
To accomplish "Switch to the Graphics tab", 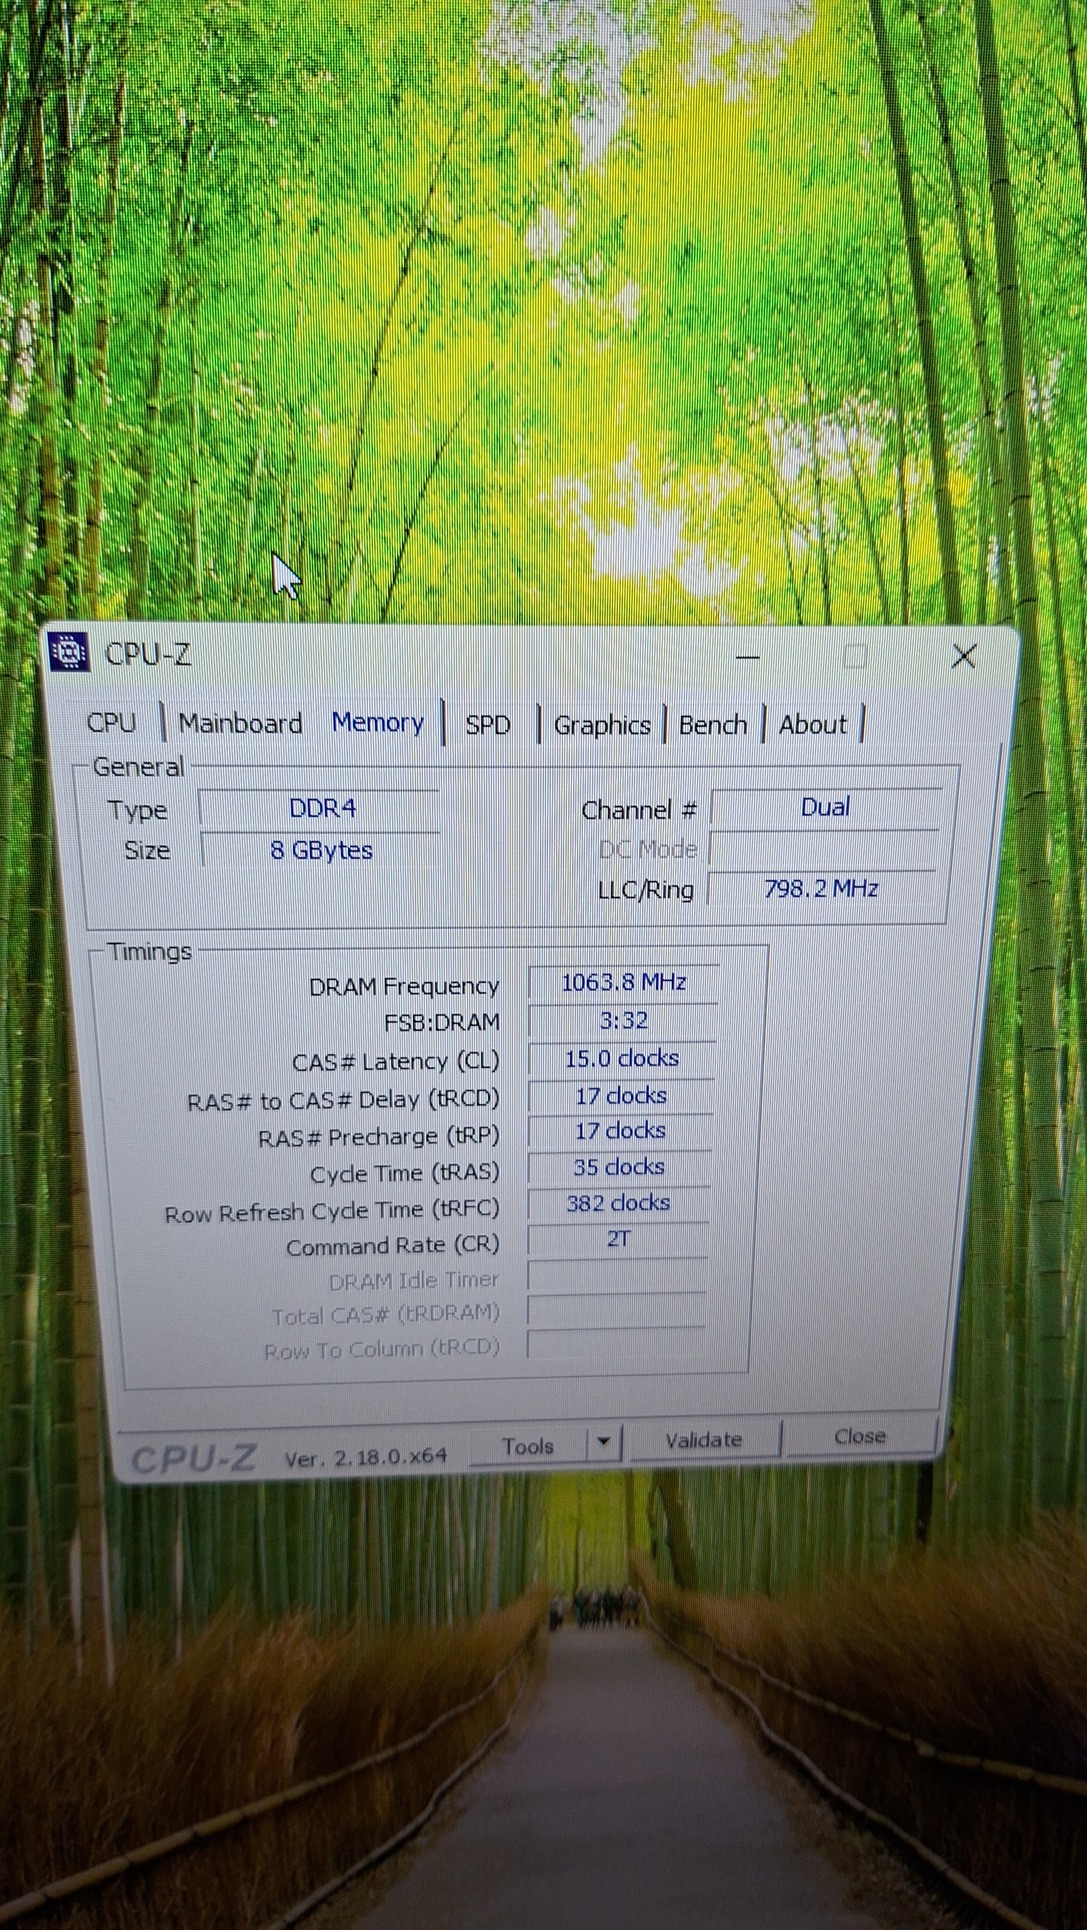I will tap(602, 725).
